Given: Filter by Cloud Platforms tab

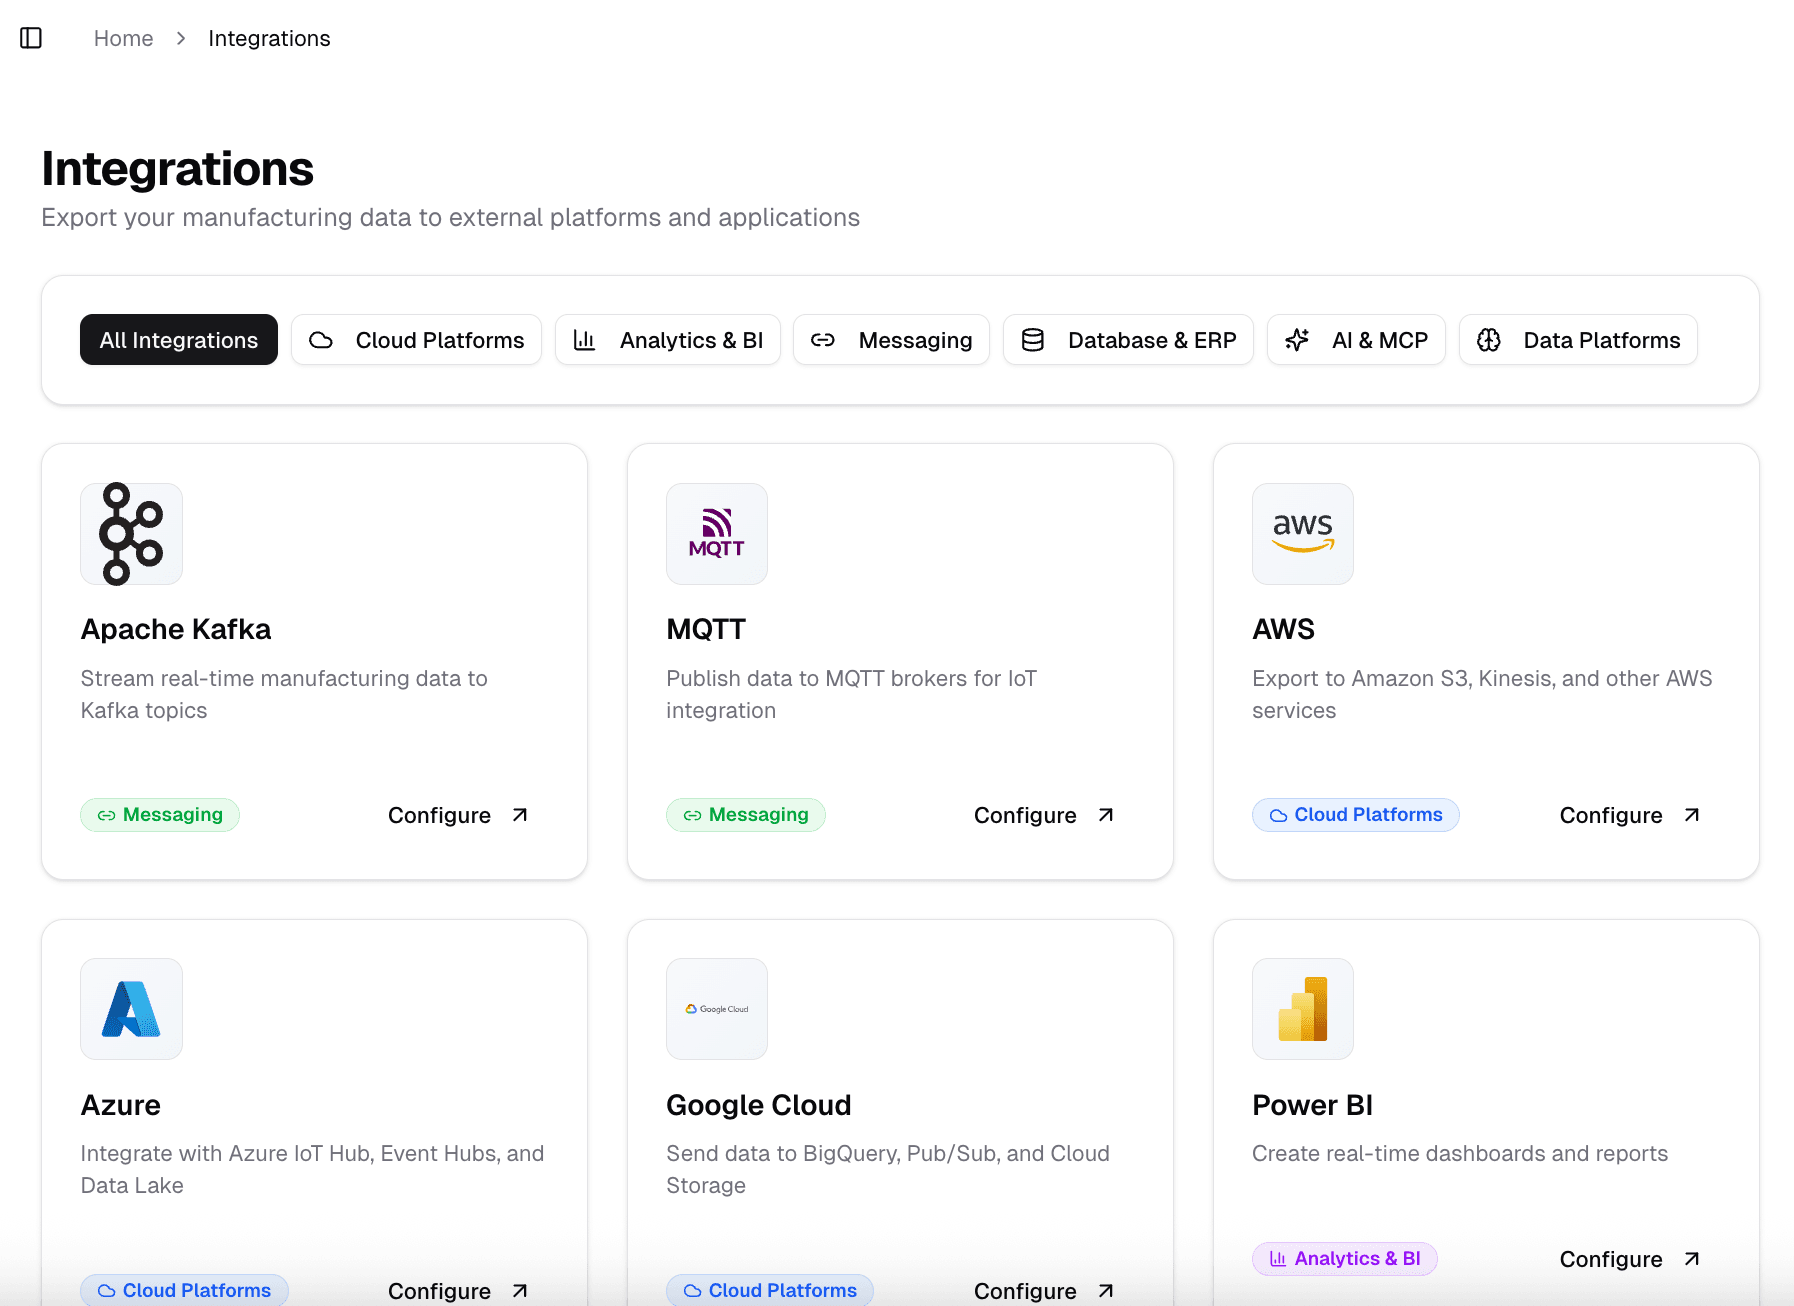Looking at the screenshot, I should coord(416,340).
